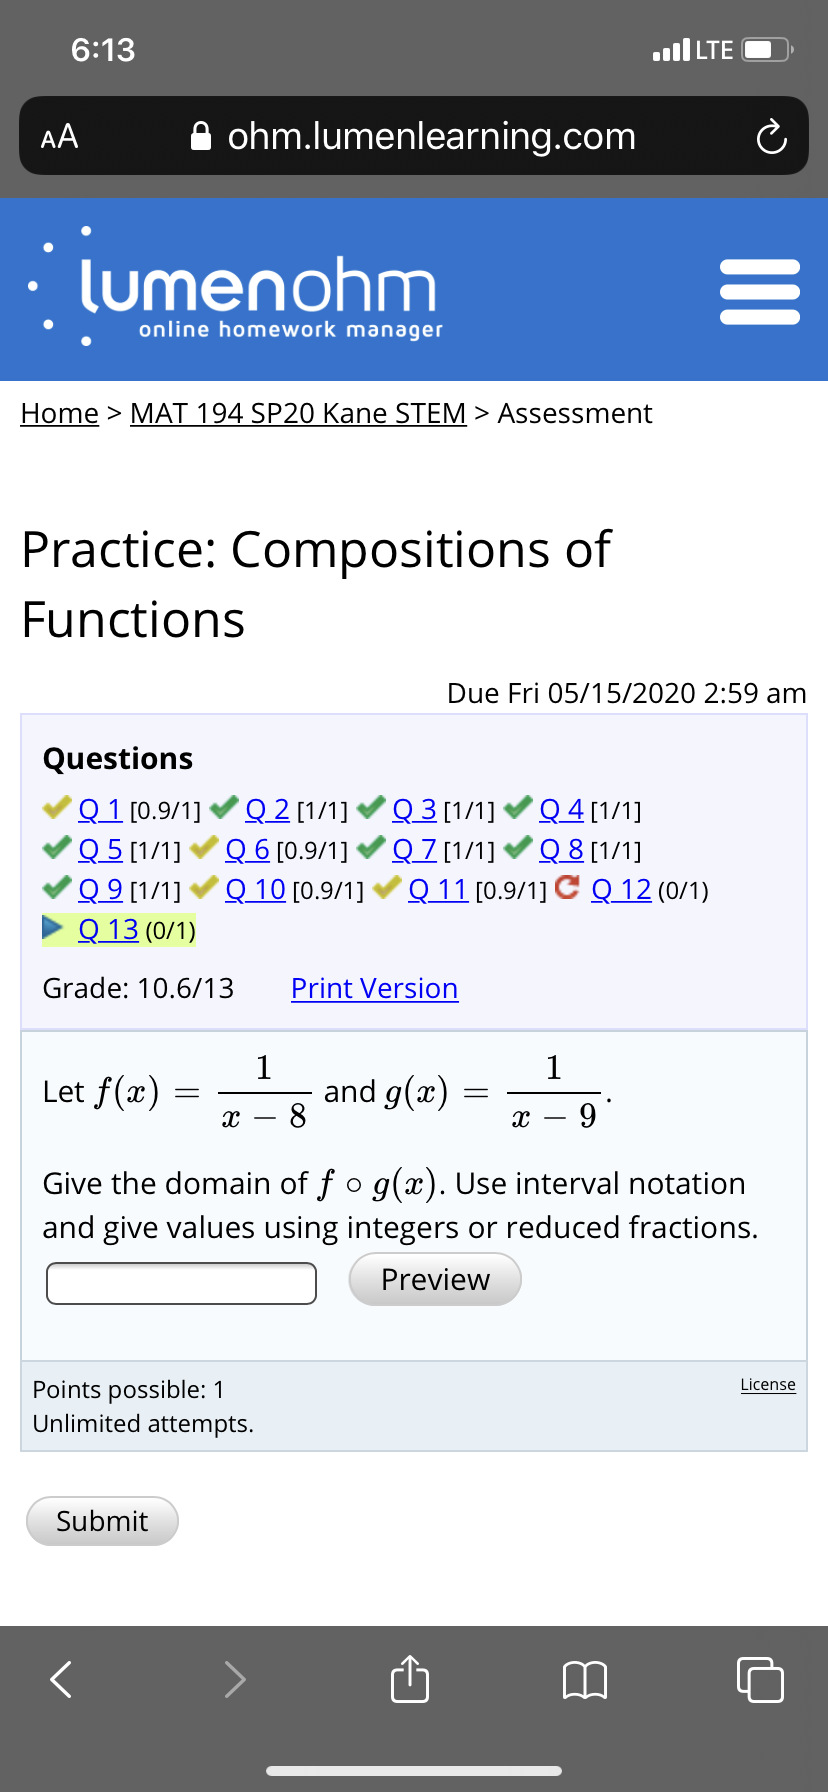Open MAT 194 SP20 Kane STEM breadcrumb

click(x=297, y=413)
